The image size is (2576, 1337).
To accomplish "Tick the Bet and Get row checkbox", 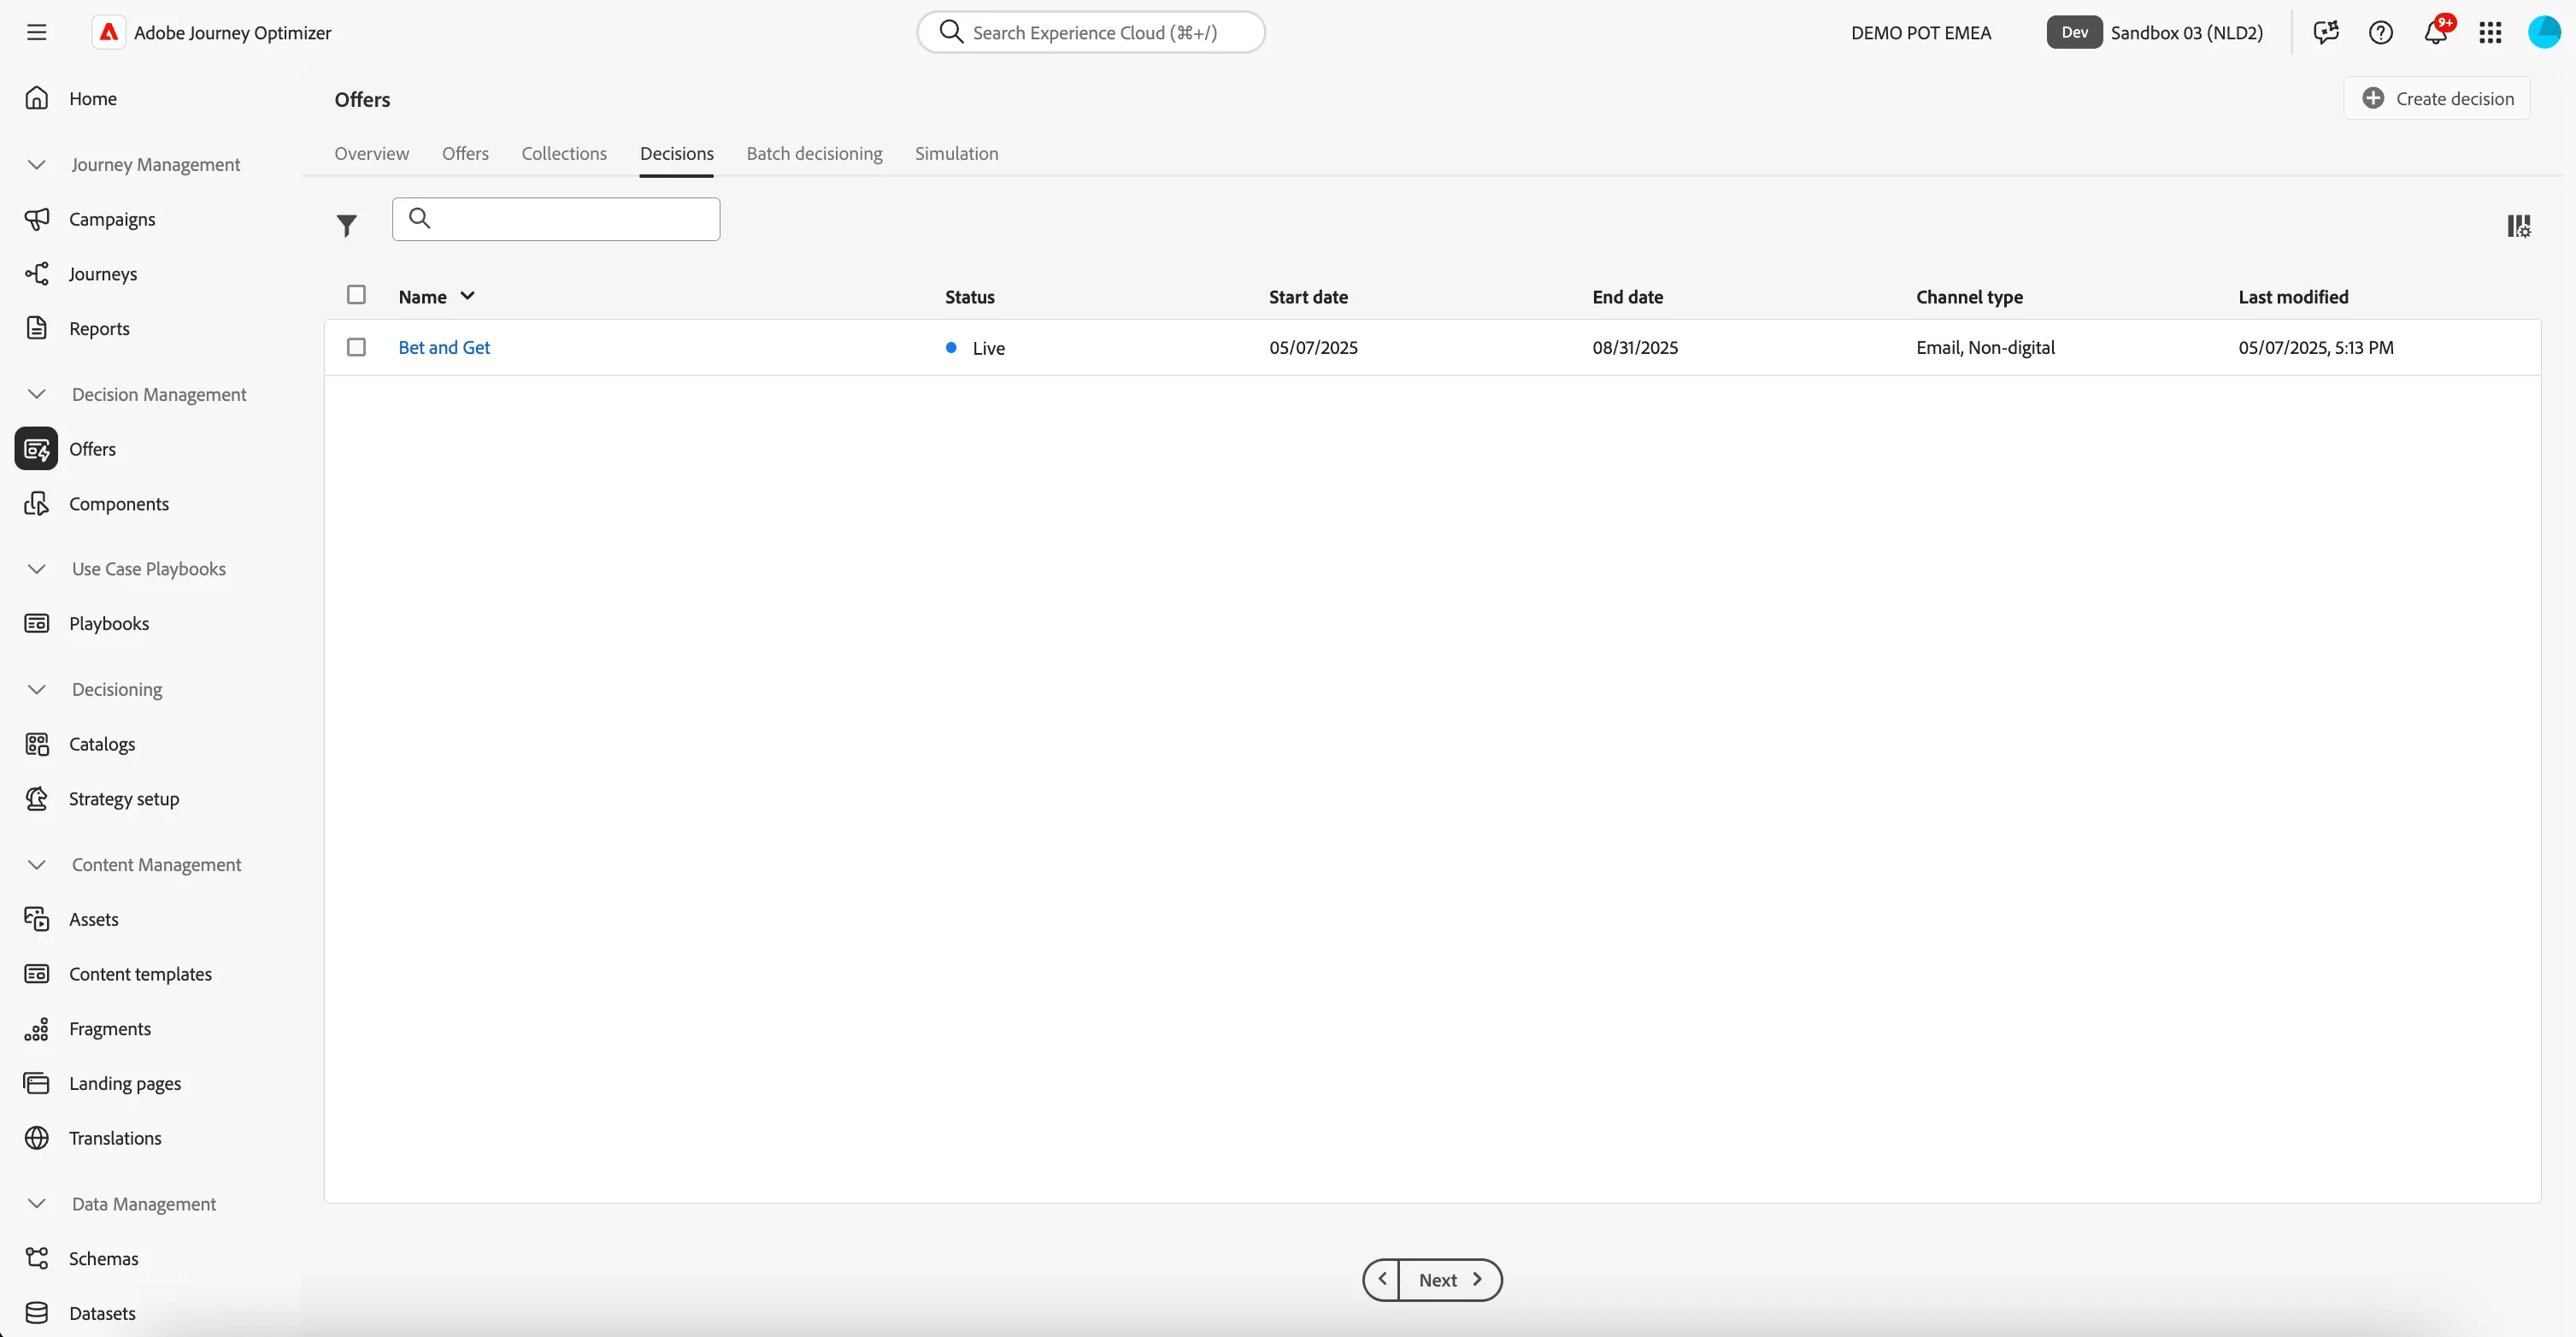I will click(356, 347).
